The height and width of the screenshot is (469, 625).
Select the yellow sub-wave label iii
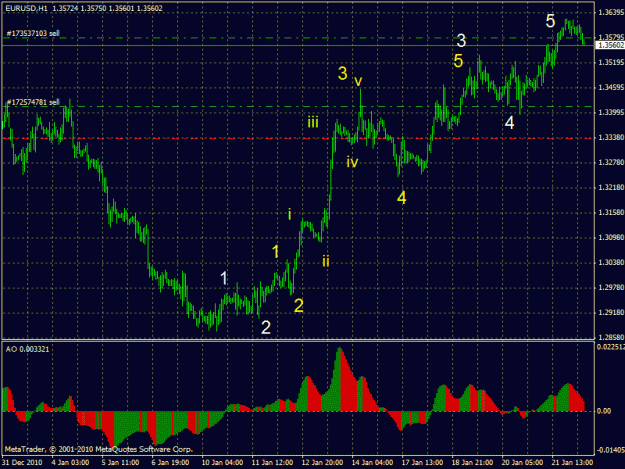[313, 122]
